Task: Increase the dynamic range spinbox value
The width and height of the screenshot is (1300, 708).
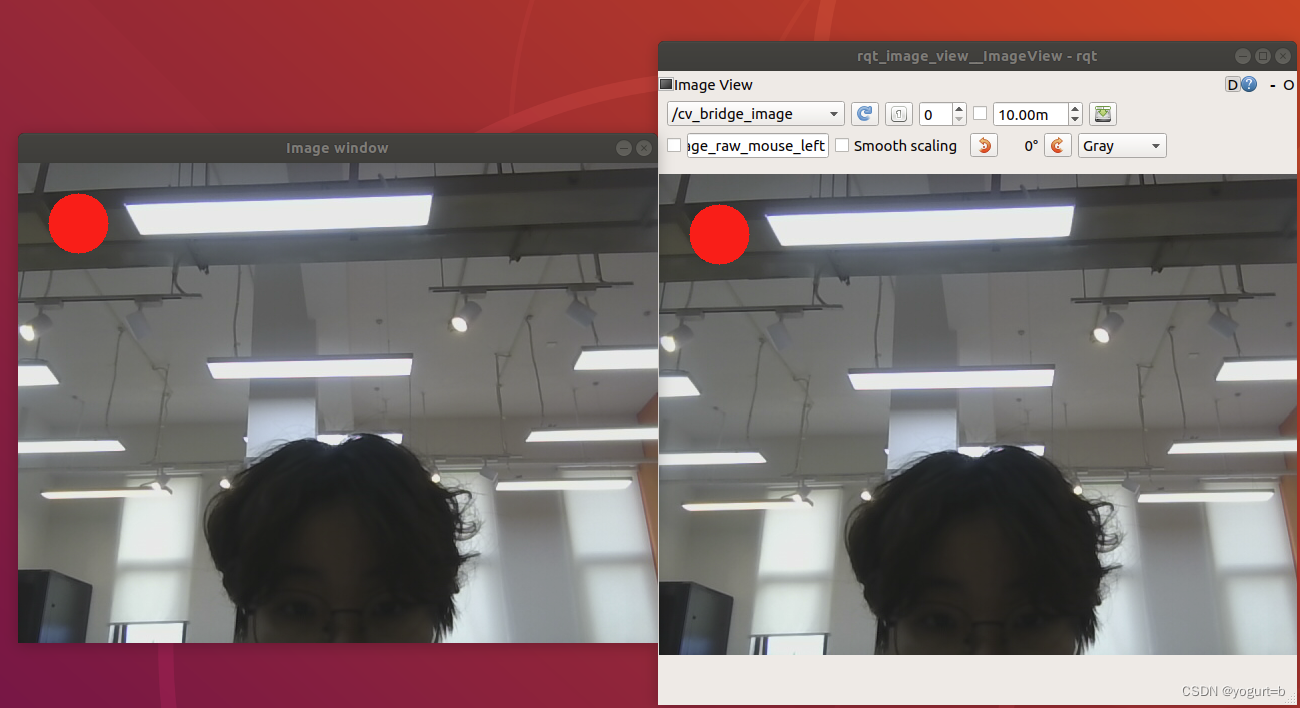Action: (x=959, y=108)
